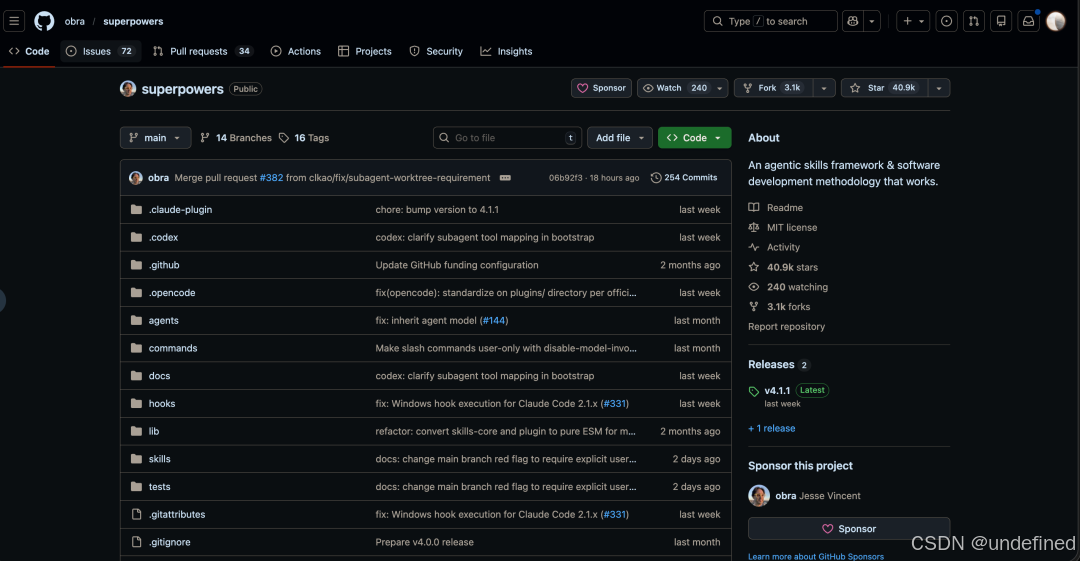
Task: Open the Actions tab
Action: coord(295,51)
